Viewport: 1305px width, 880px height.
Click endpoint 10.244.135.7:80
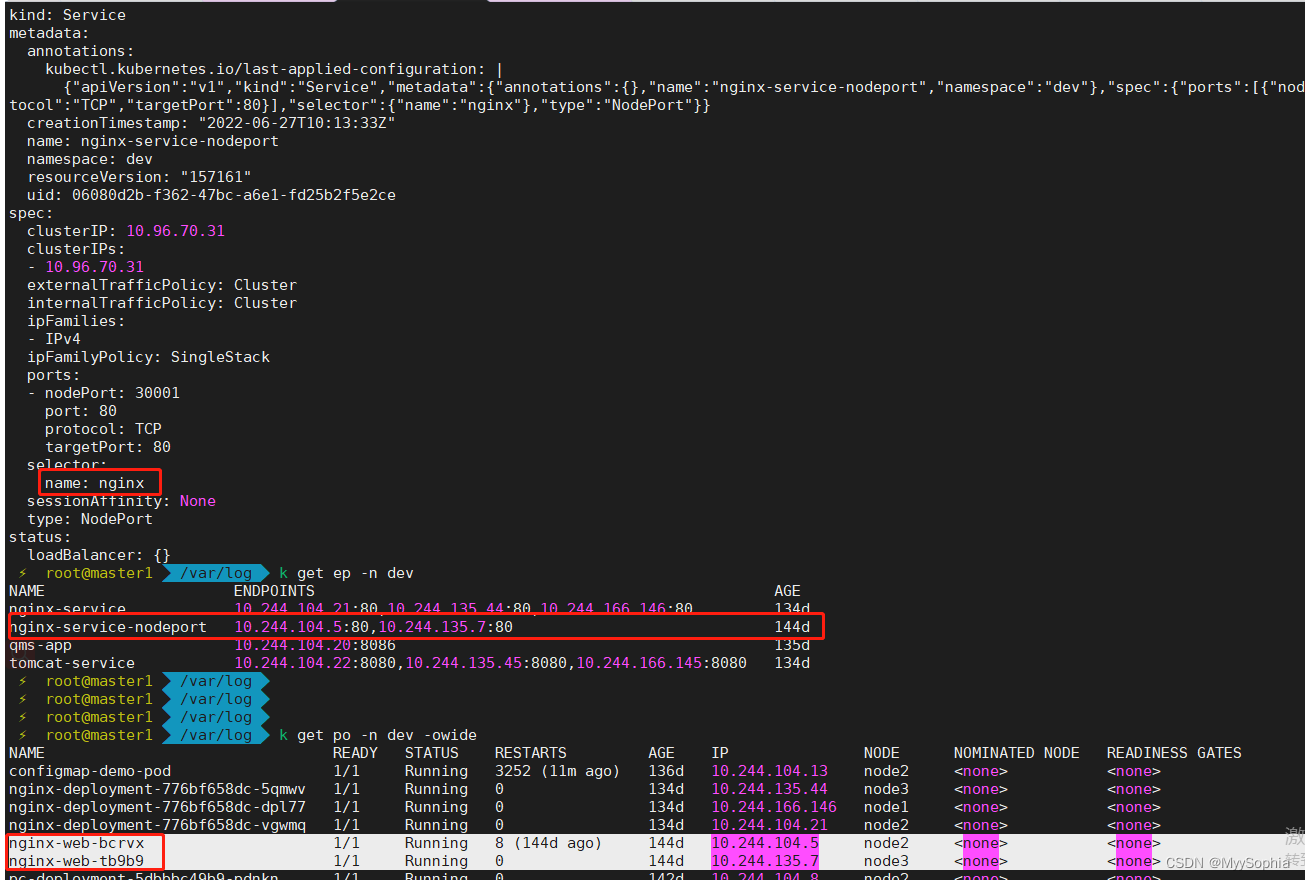tap(445, 627)
